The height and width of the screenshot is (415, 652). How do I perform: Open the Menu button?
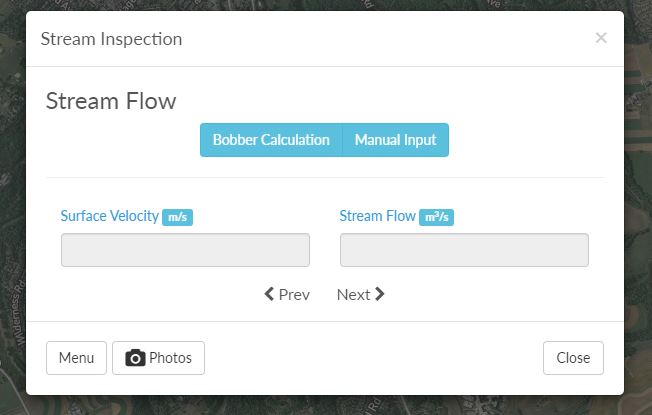click(77, 358)
